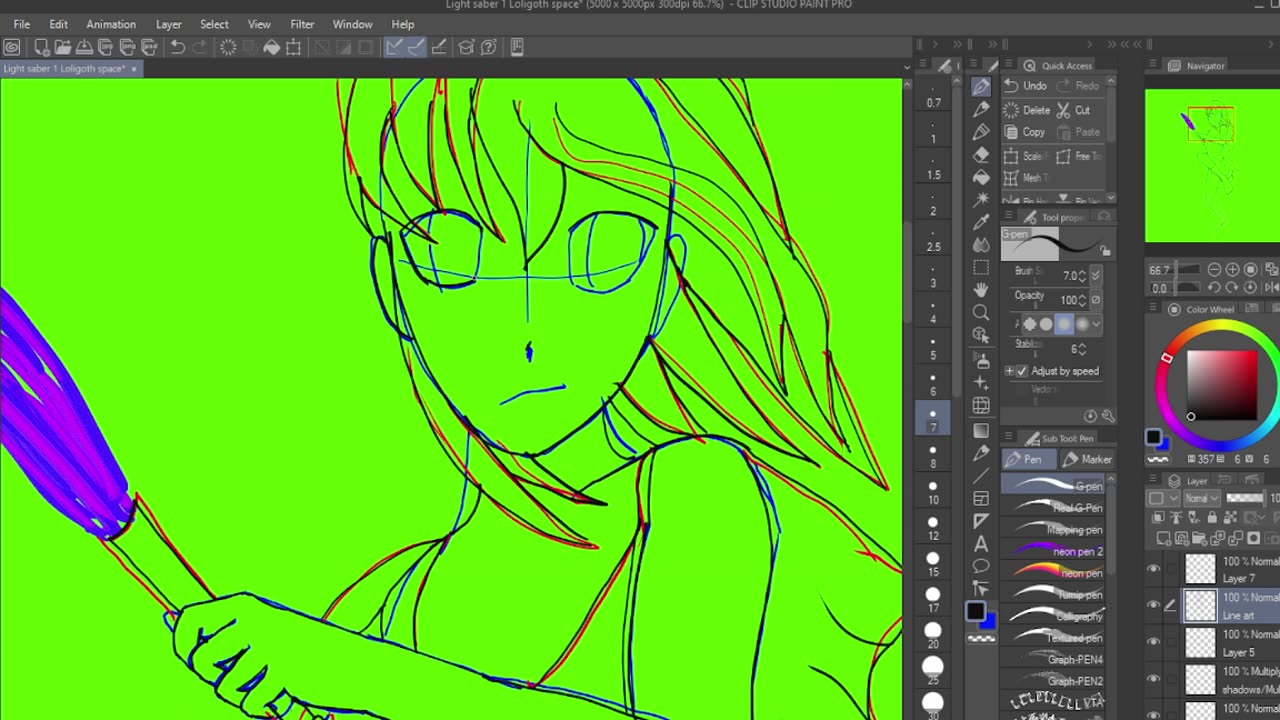Select the Text tool with letter A

(x=981, y=543)
